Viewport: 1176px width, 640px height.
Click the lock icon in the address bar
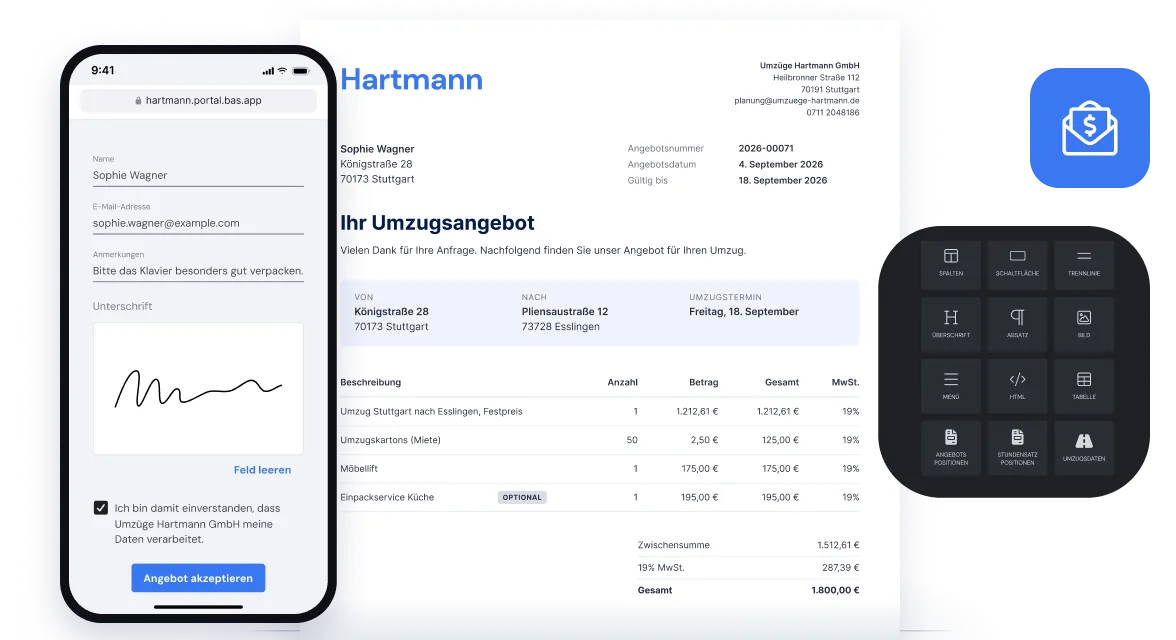point(138,101)
